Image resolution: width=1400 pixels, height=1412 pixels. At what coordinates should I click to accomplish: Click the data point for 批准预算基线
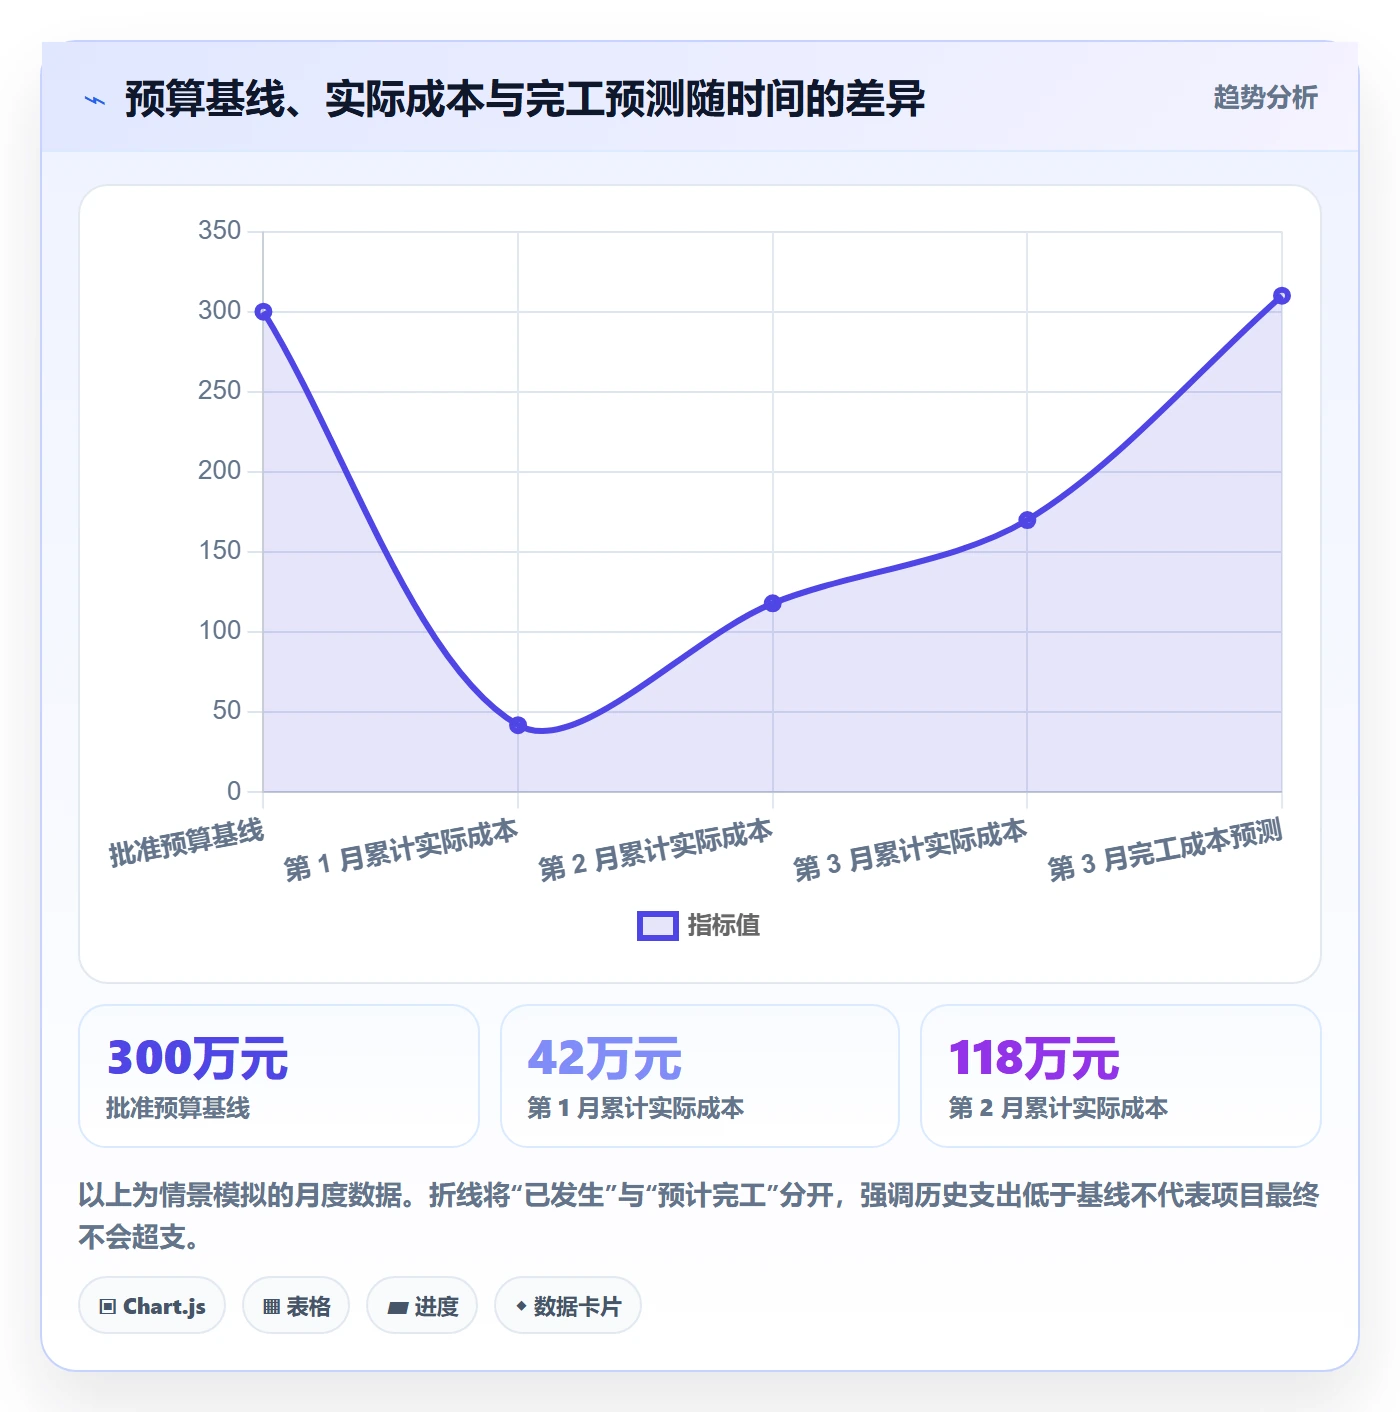[263, 312]
